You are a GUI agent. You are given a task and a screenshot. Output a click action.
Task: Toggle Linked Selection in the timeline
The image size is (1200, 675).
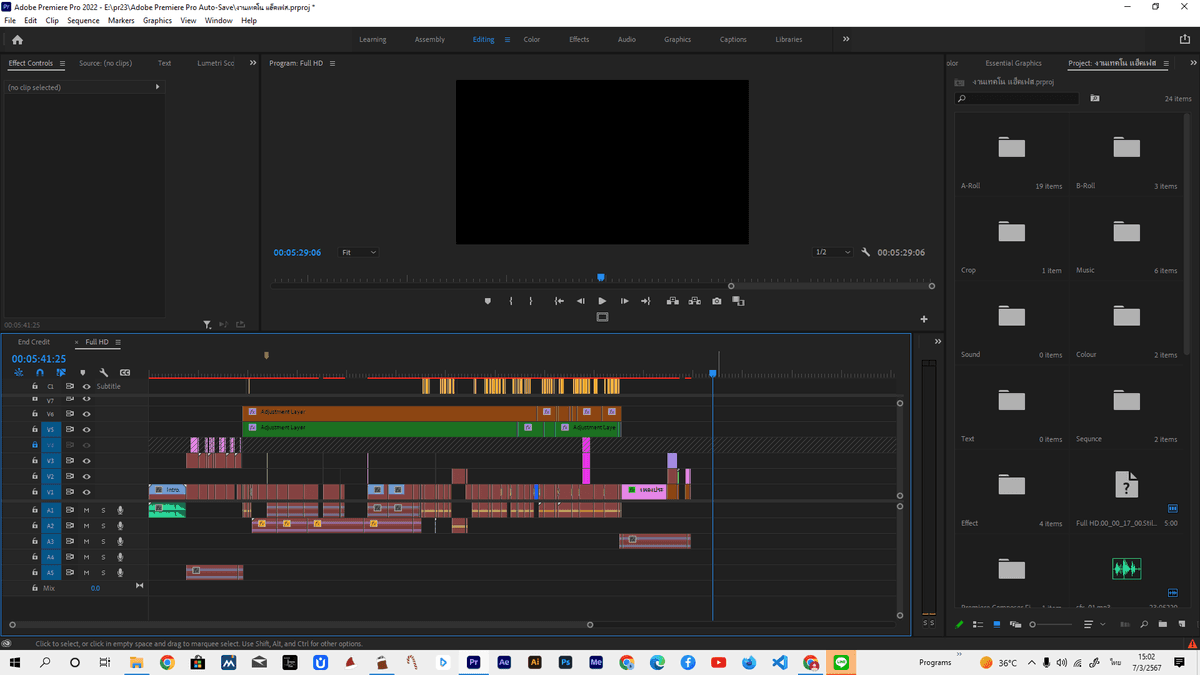[61, 372]
